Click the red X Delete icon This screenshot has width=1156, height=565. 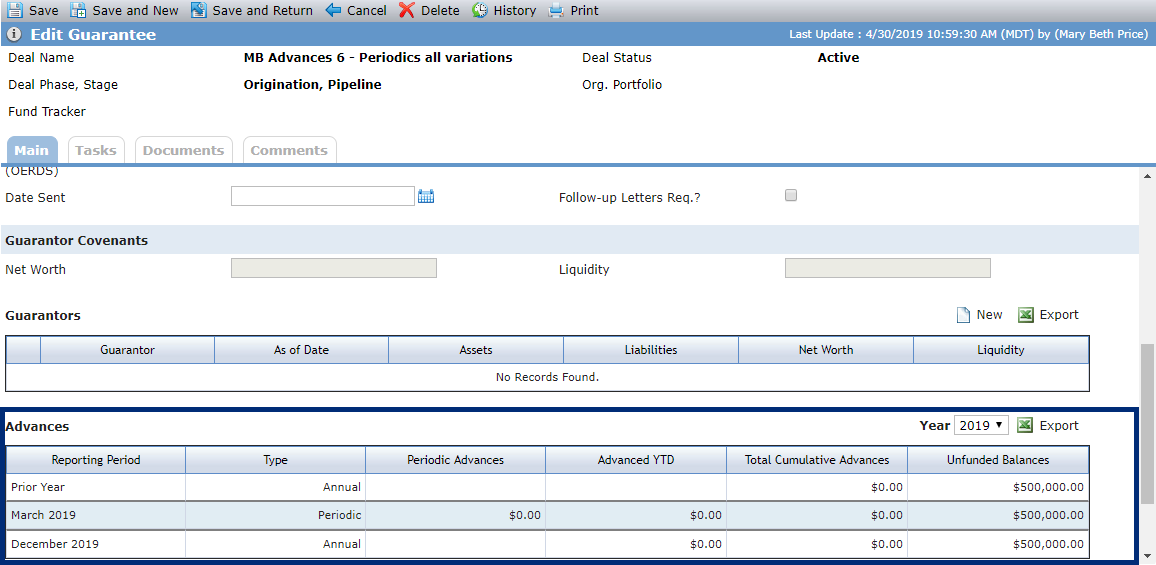407,10
